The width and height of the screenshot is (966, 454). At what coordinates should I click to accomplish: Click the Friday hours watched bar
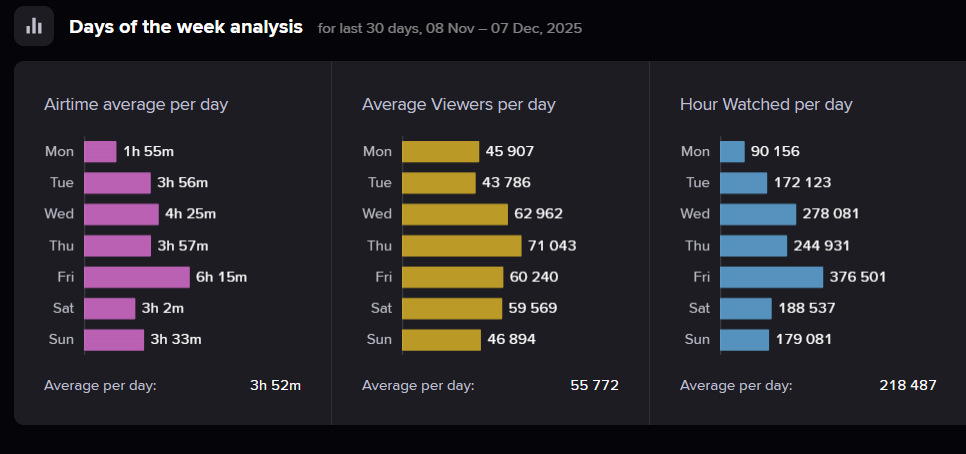(772, 277)
